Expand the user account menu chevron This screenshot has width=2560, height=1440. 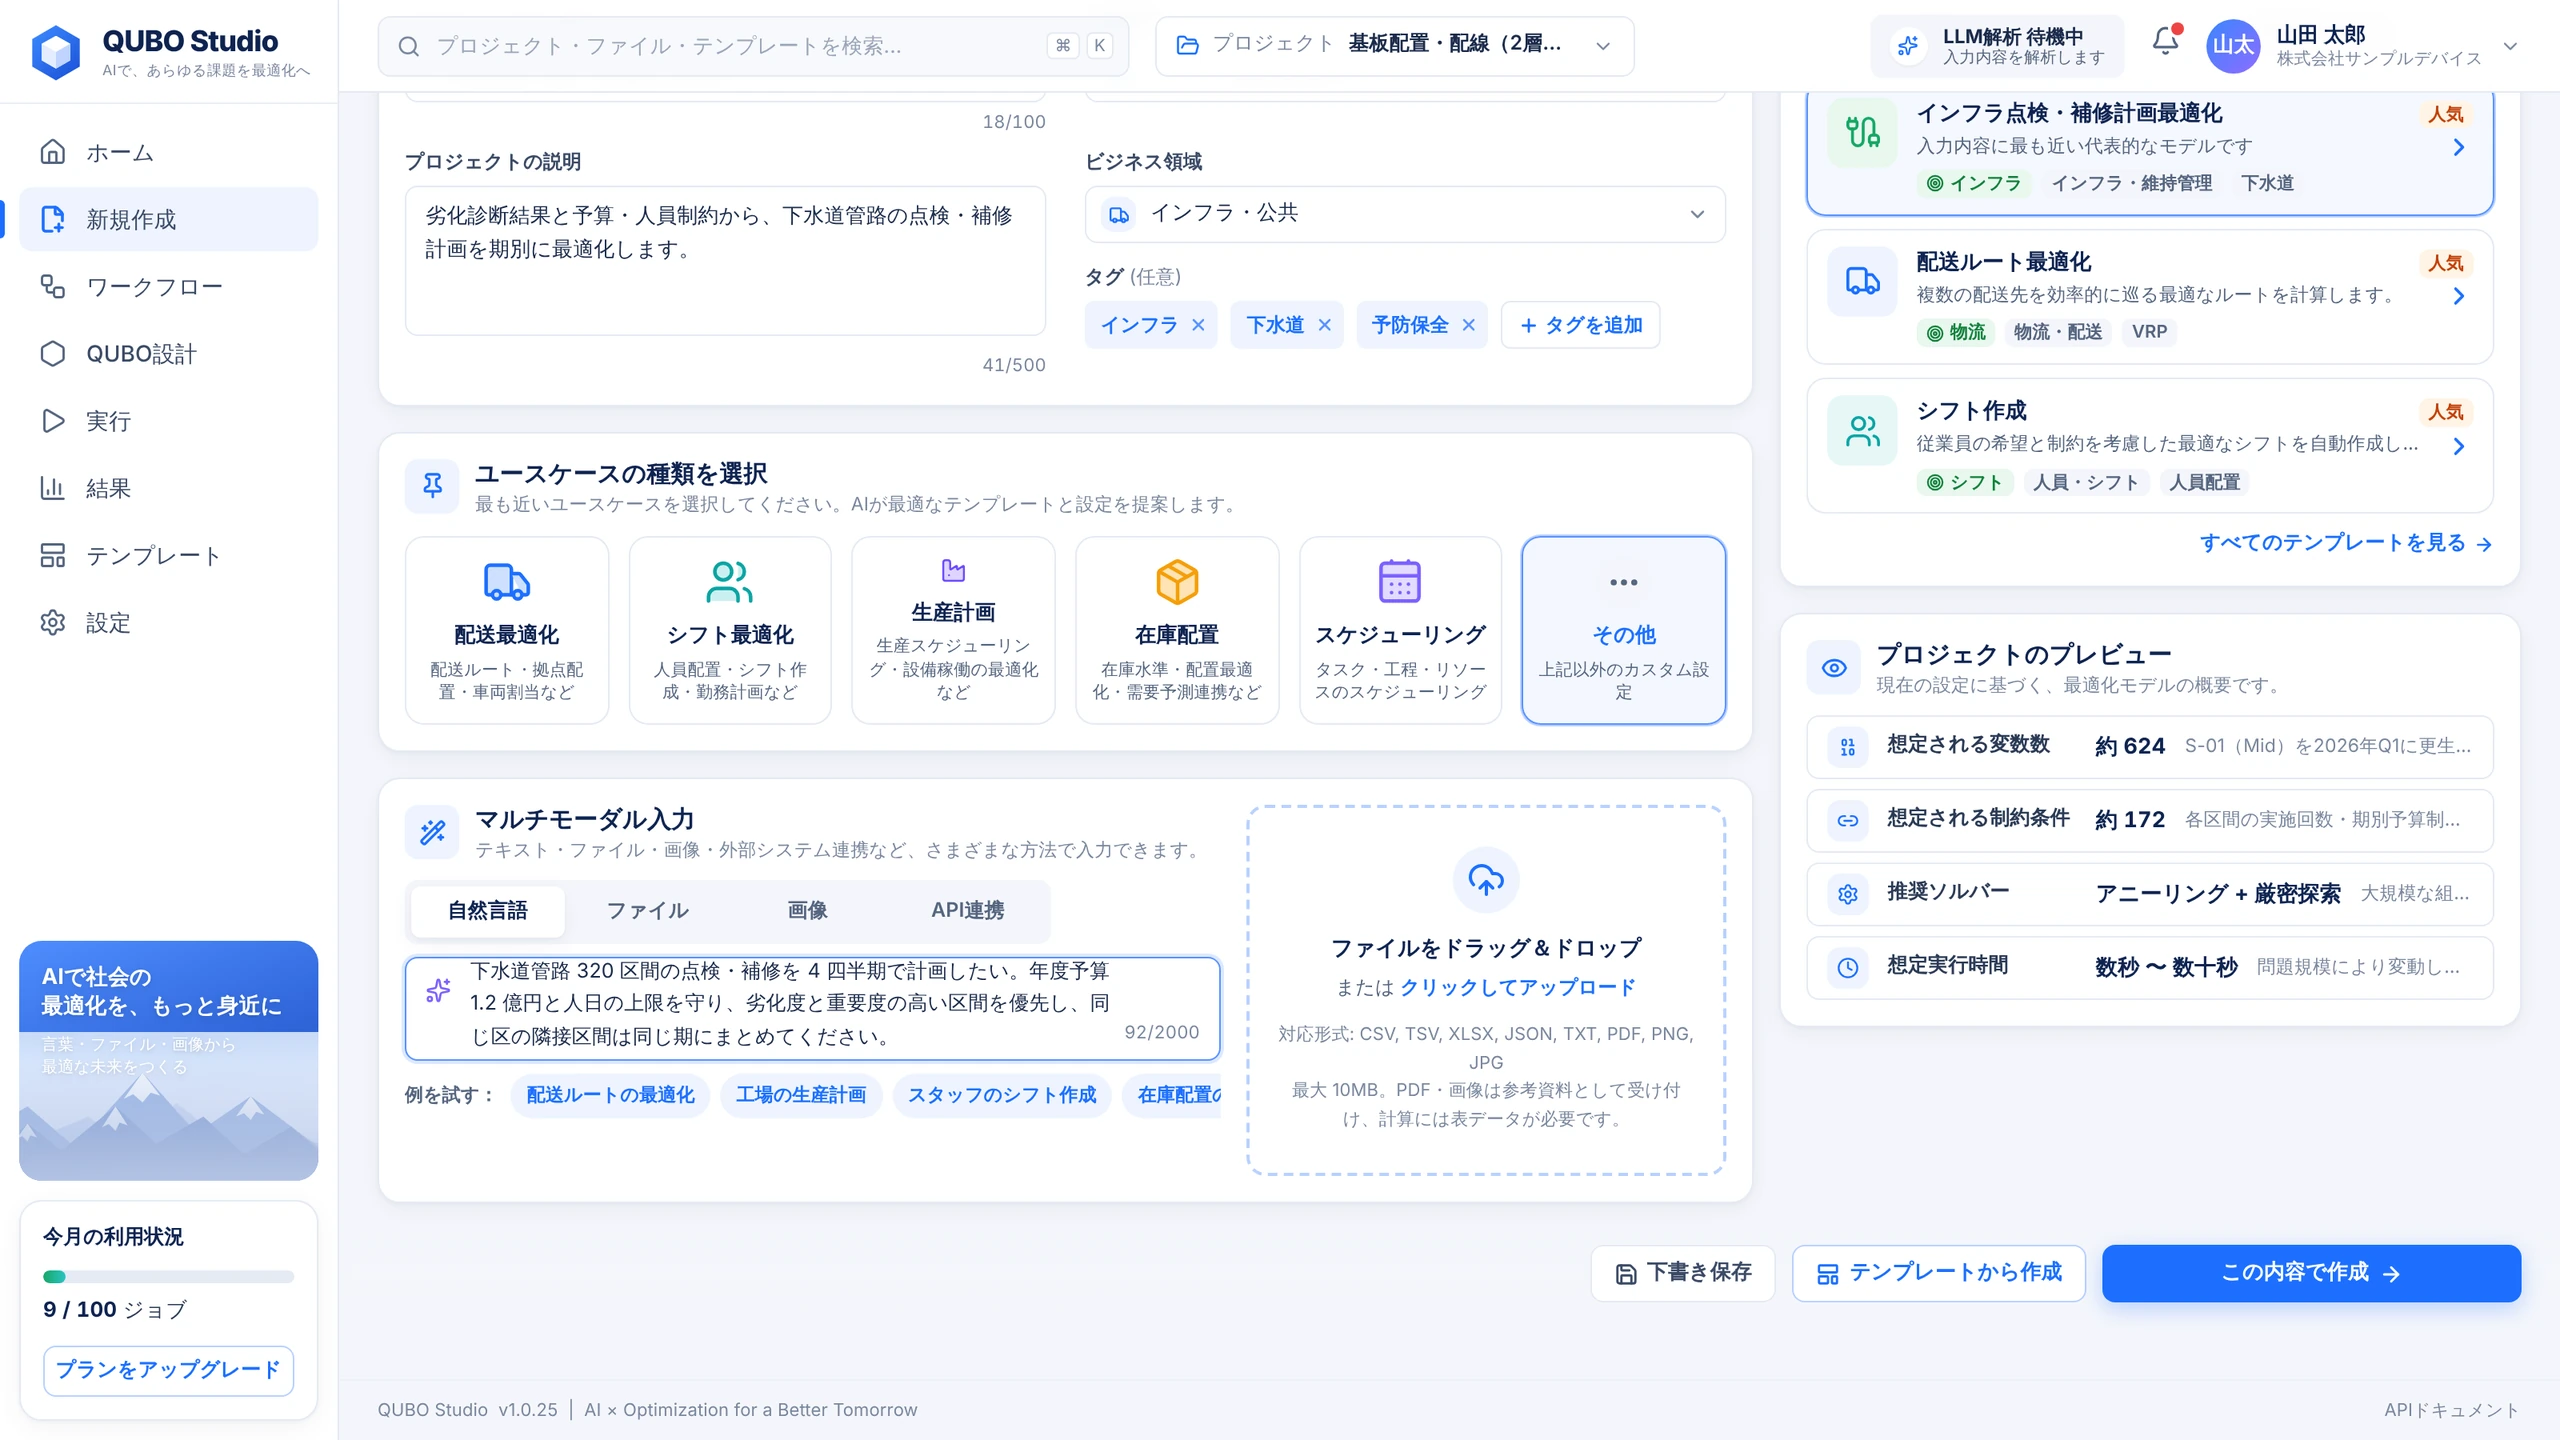click(x=2510, y=46)
